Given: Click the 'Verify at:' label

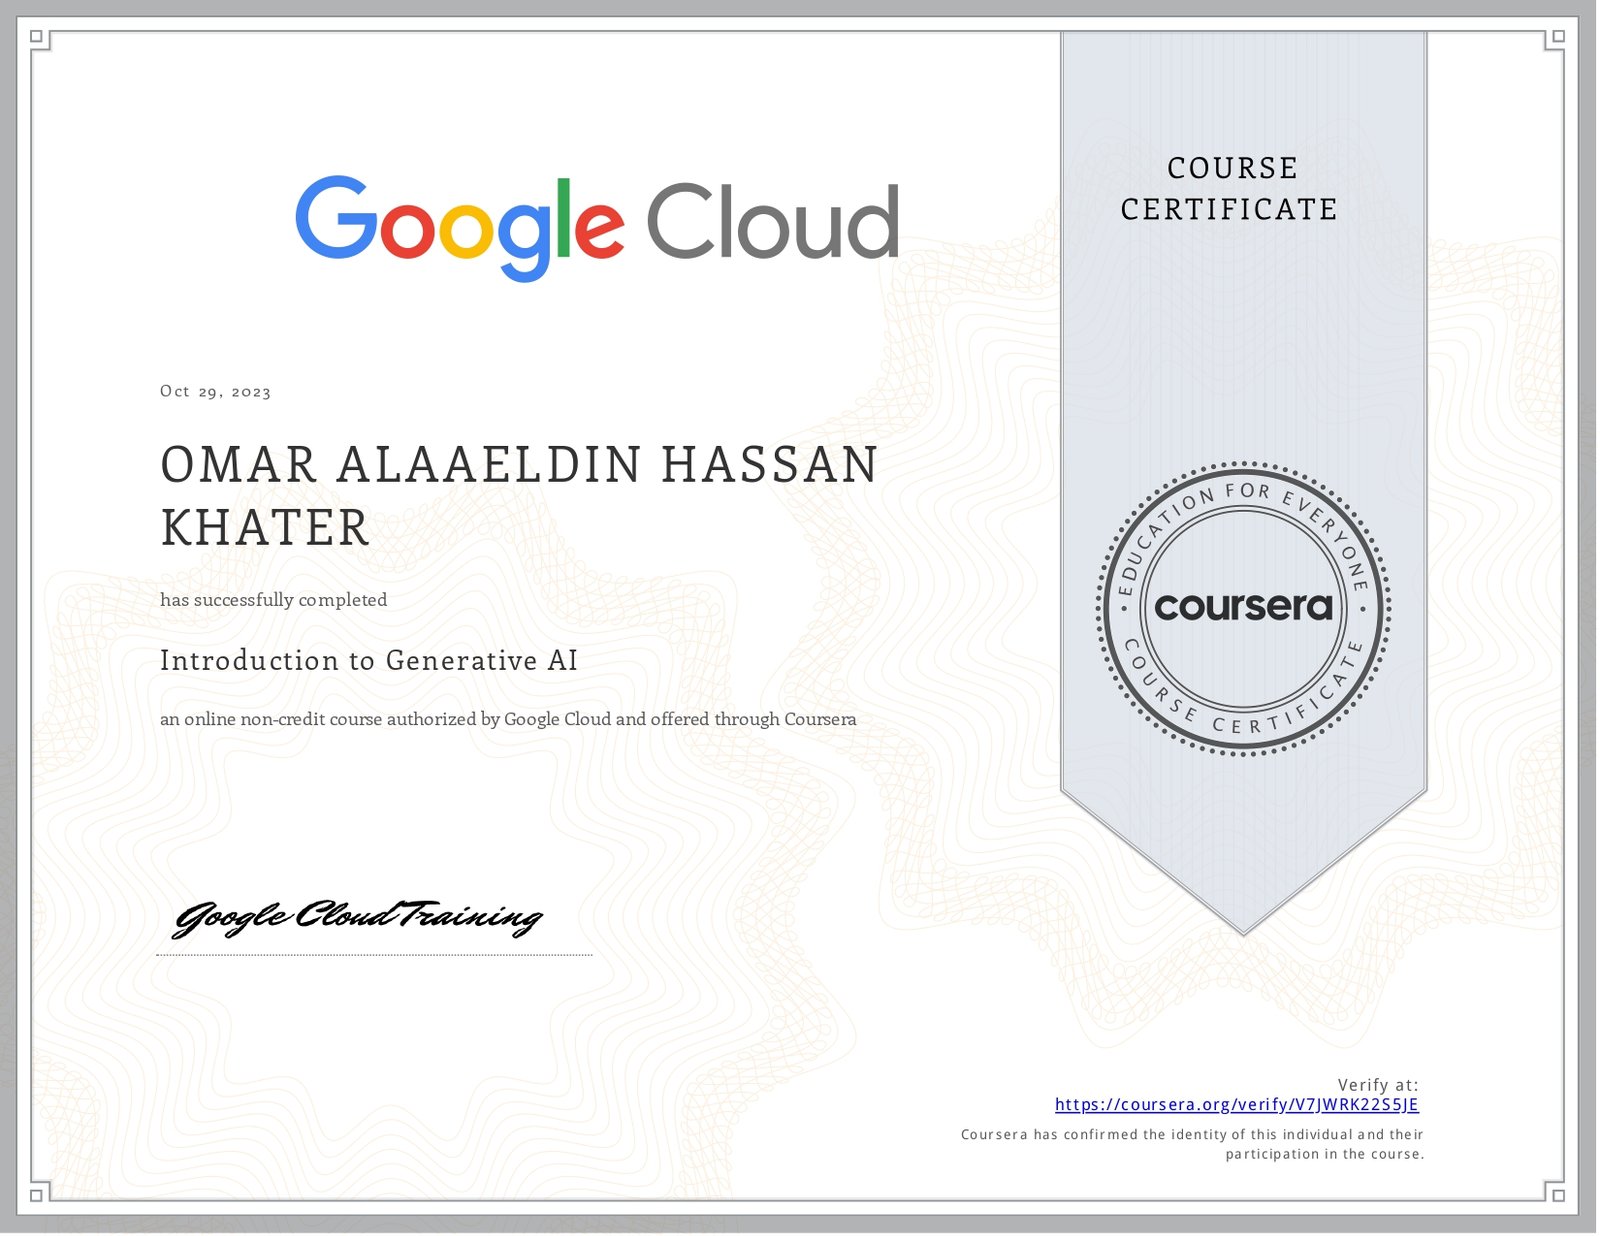Looking at the screenshot, I should pyautogui.click(x=1377, y=1085).
